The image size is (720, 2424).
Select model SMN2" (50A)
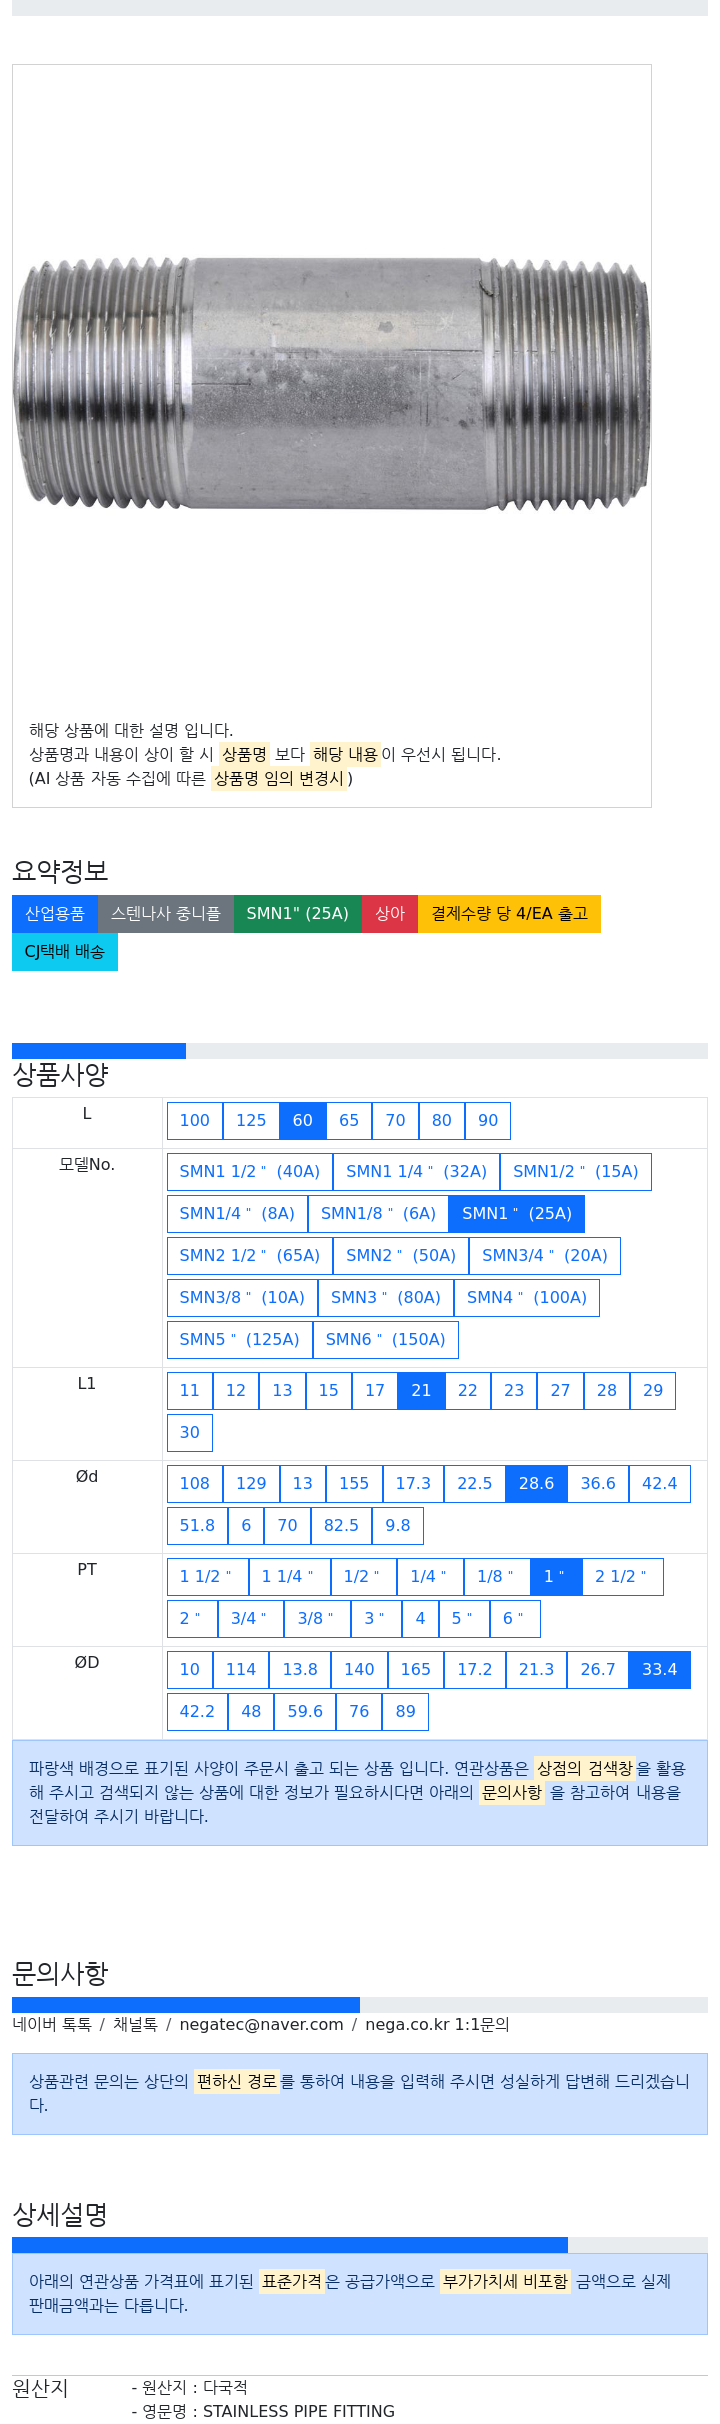pyautogui.click(x=401, y=1256)
